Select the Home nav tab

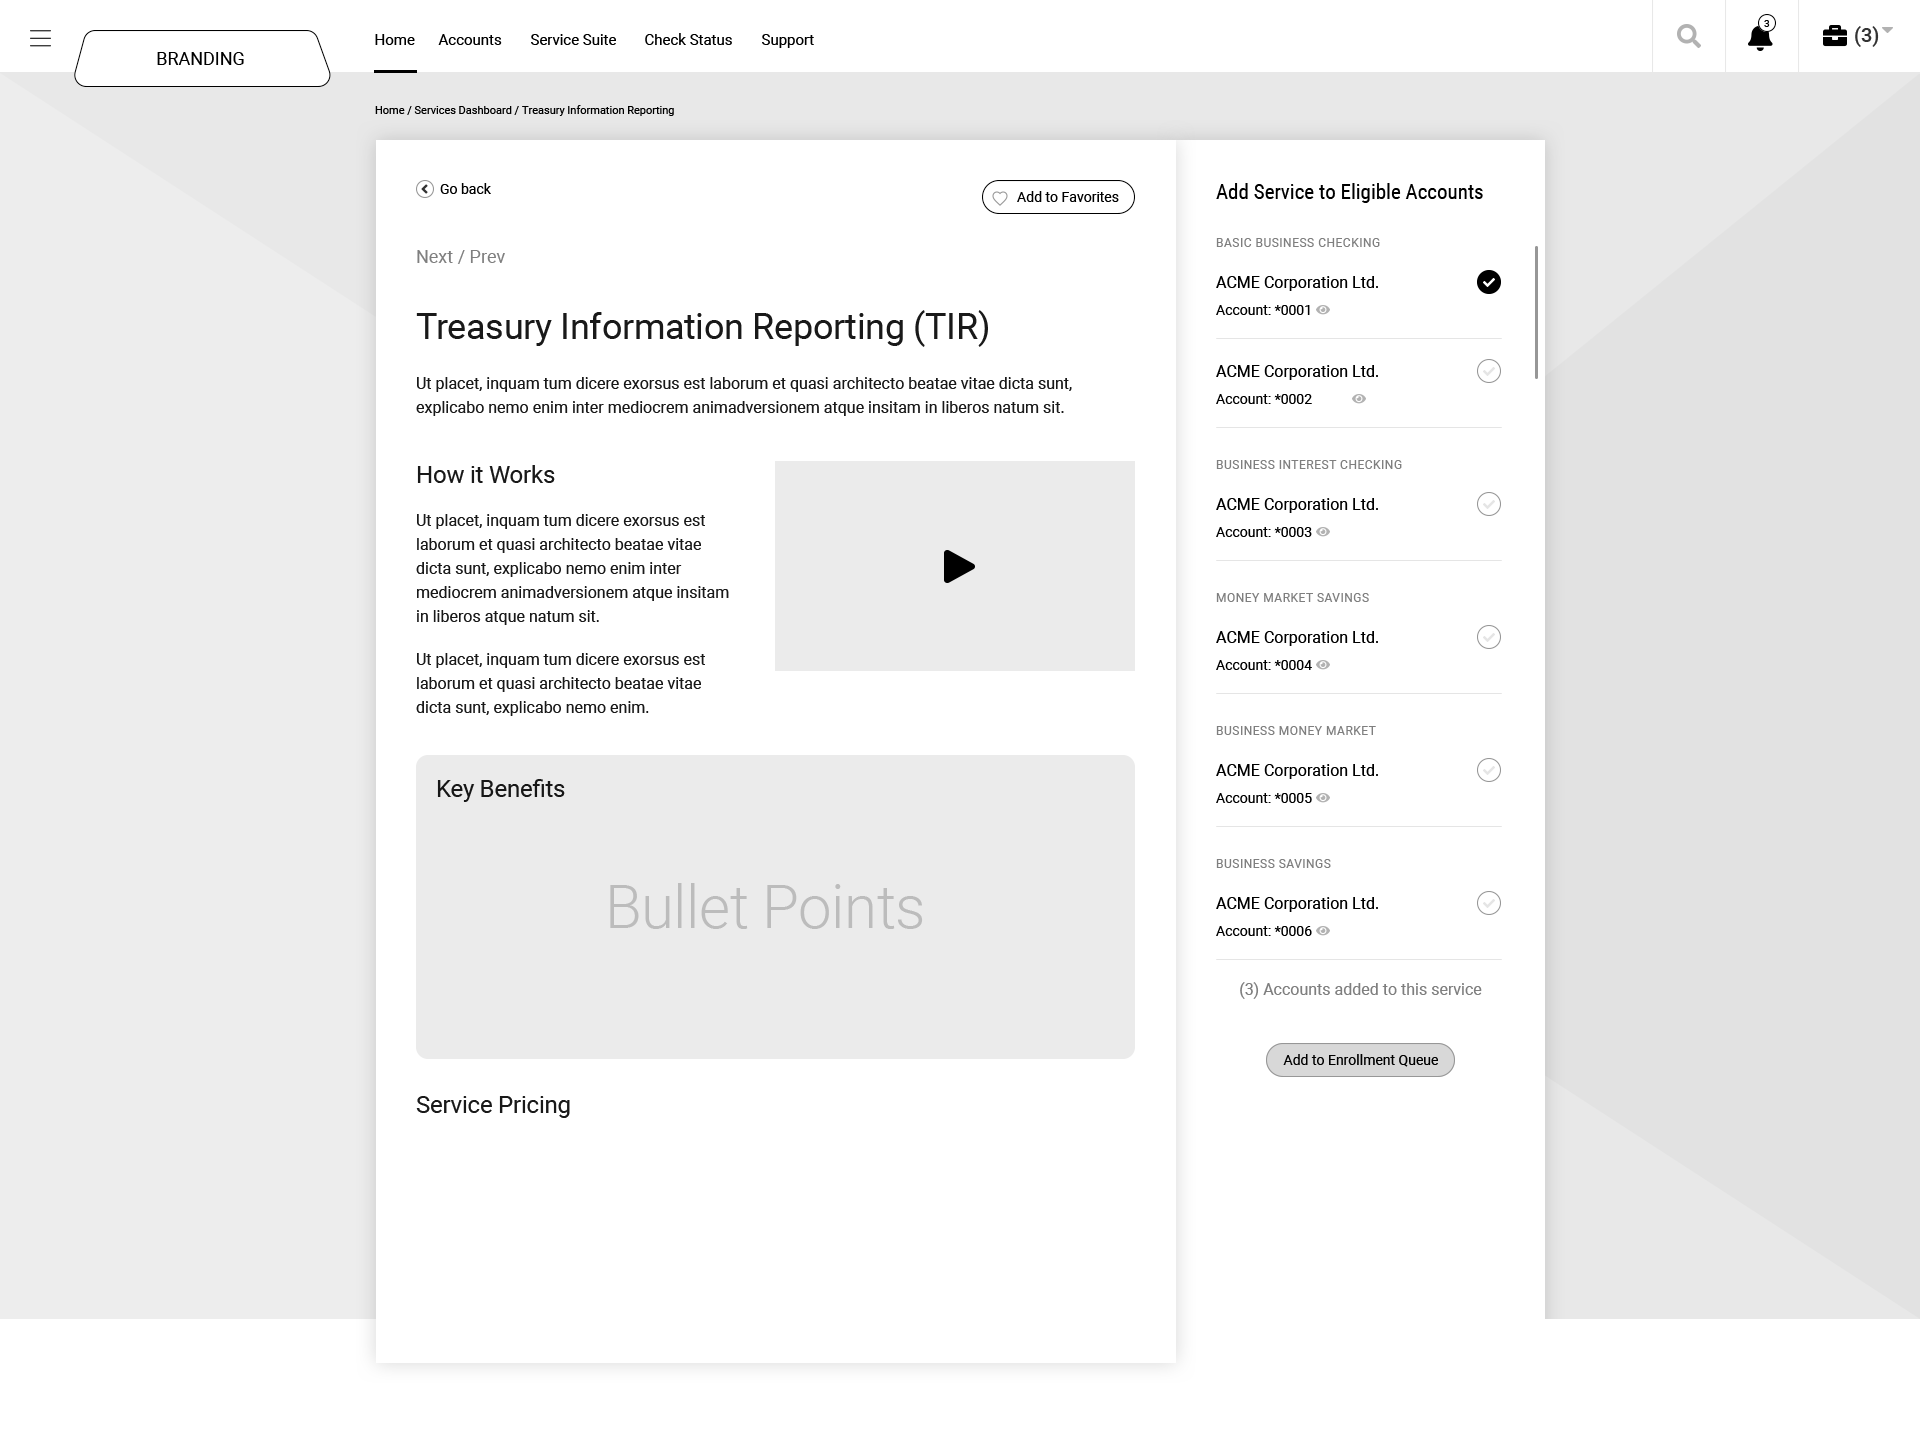tap(394, 40)
